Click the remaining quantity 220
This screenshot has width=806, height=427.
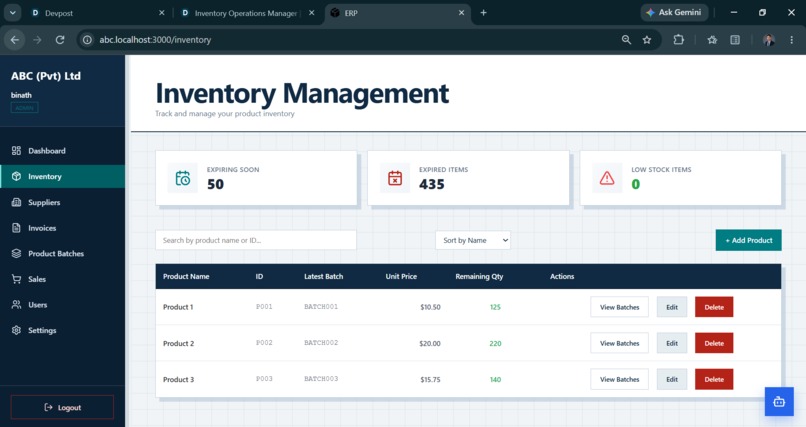pos(495,343)
